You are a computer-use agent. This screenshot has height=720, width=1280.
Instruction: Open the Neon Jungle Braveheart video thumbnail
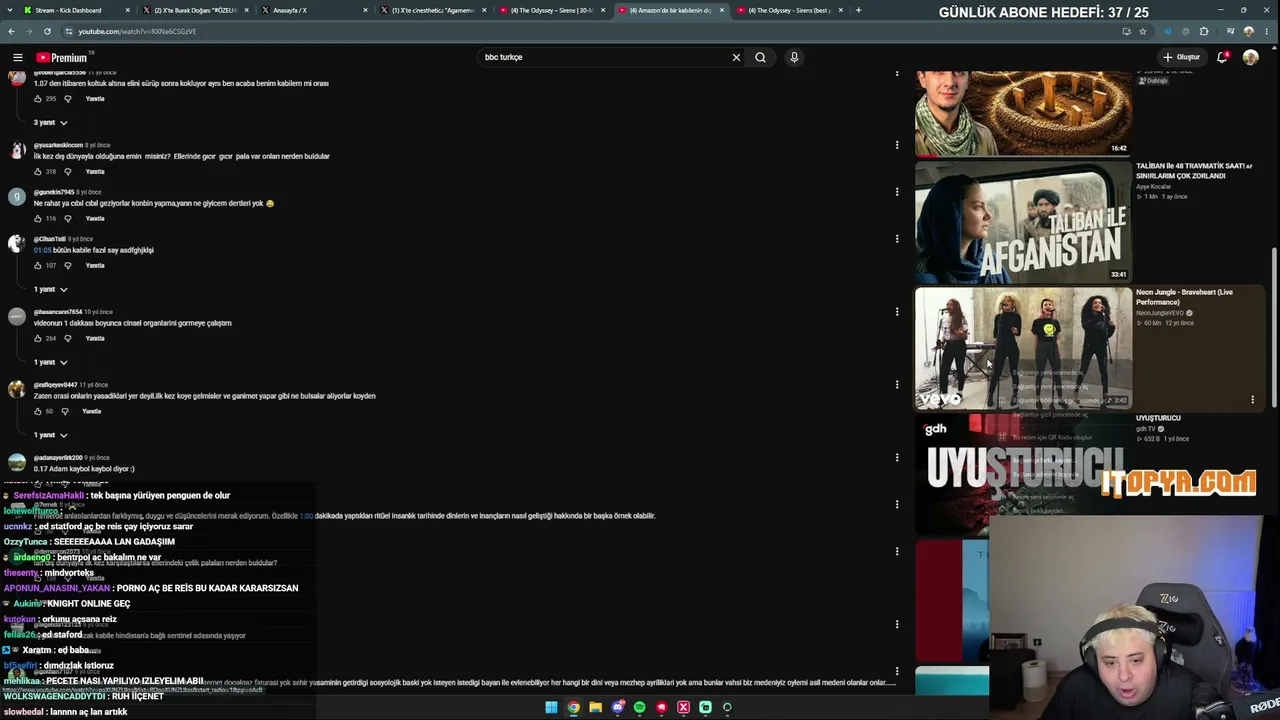1023,349
